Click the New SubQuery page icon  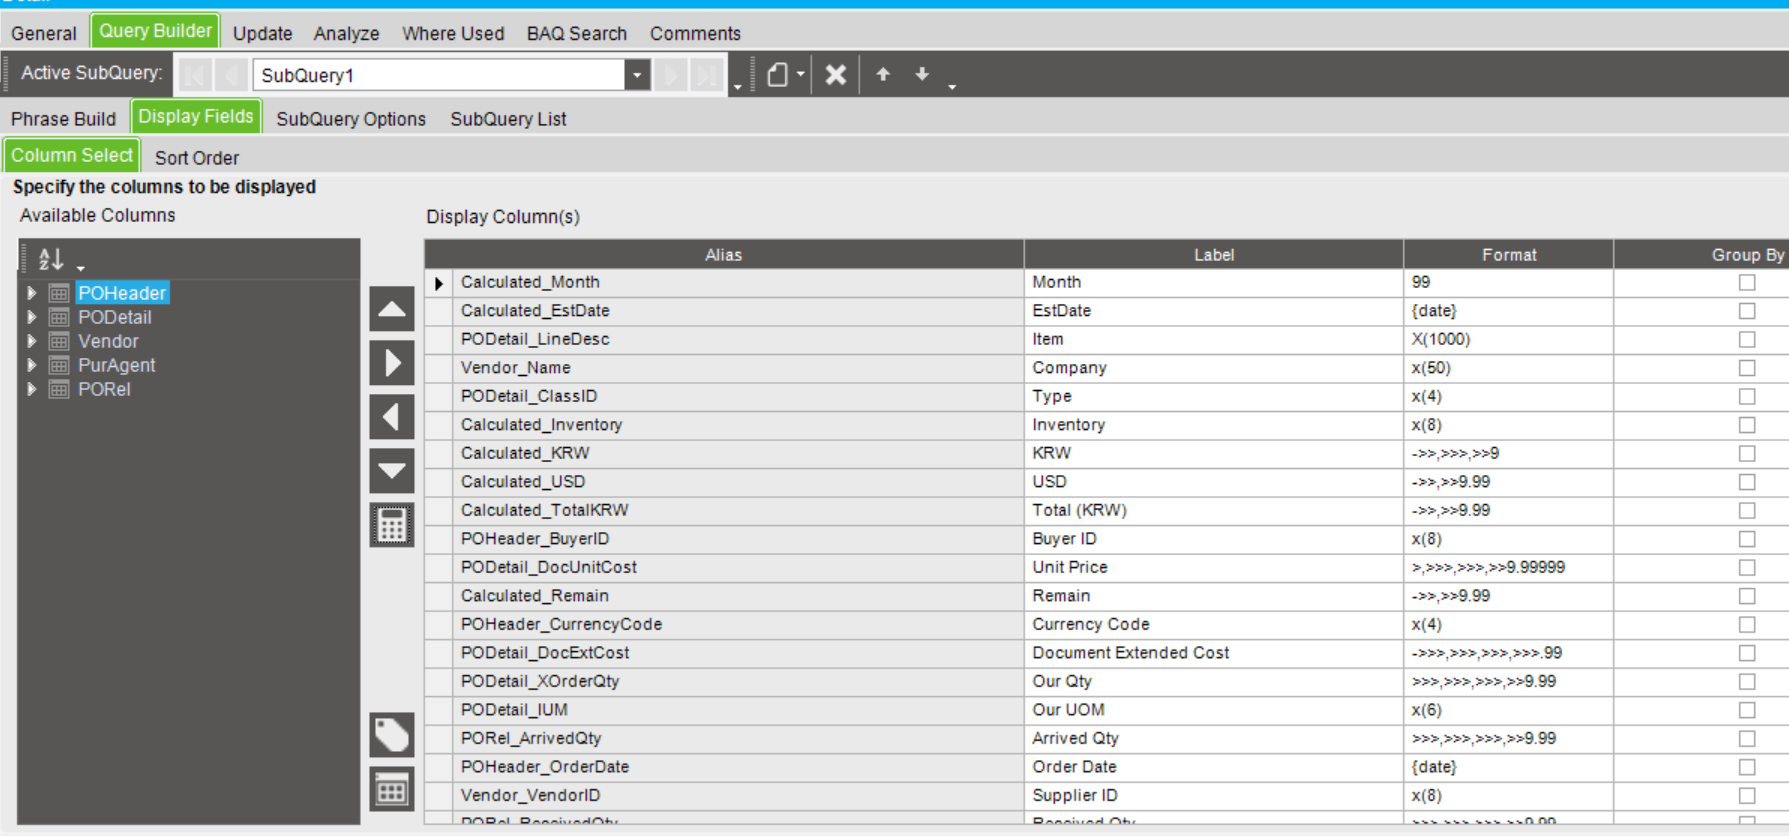click(x=777, y=75)
